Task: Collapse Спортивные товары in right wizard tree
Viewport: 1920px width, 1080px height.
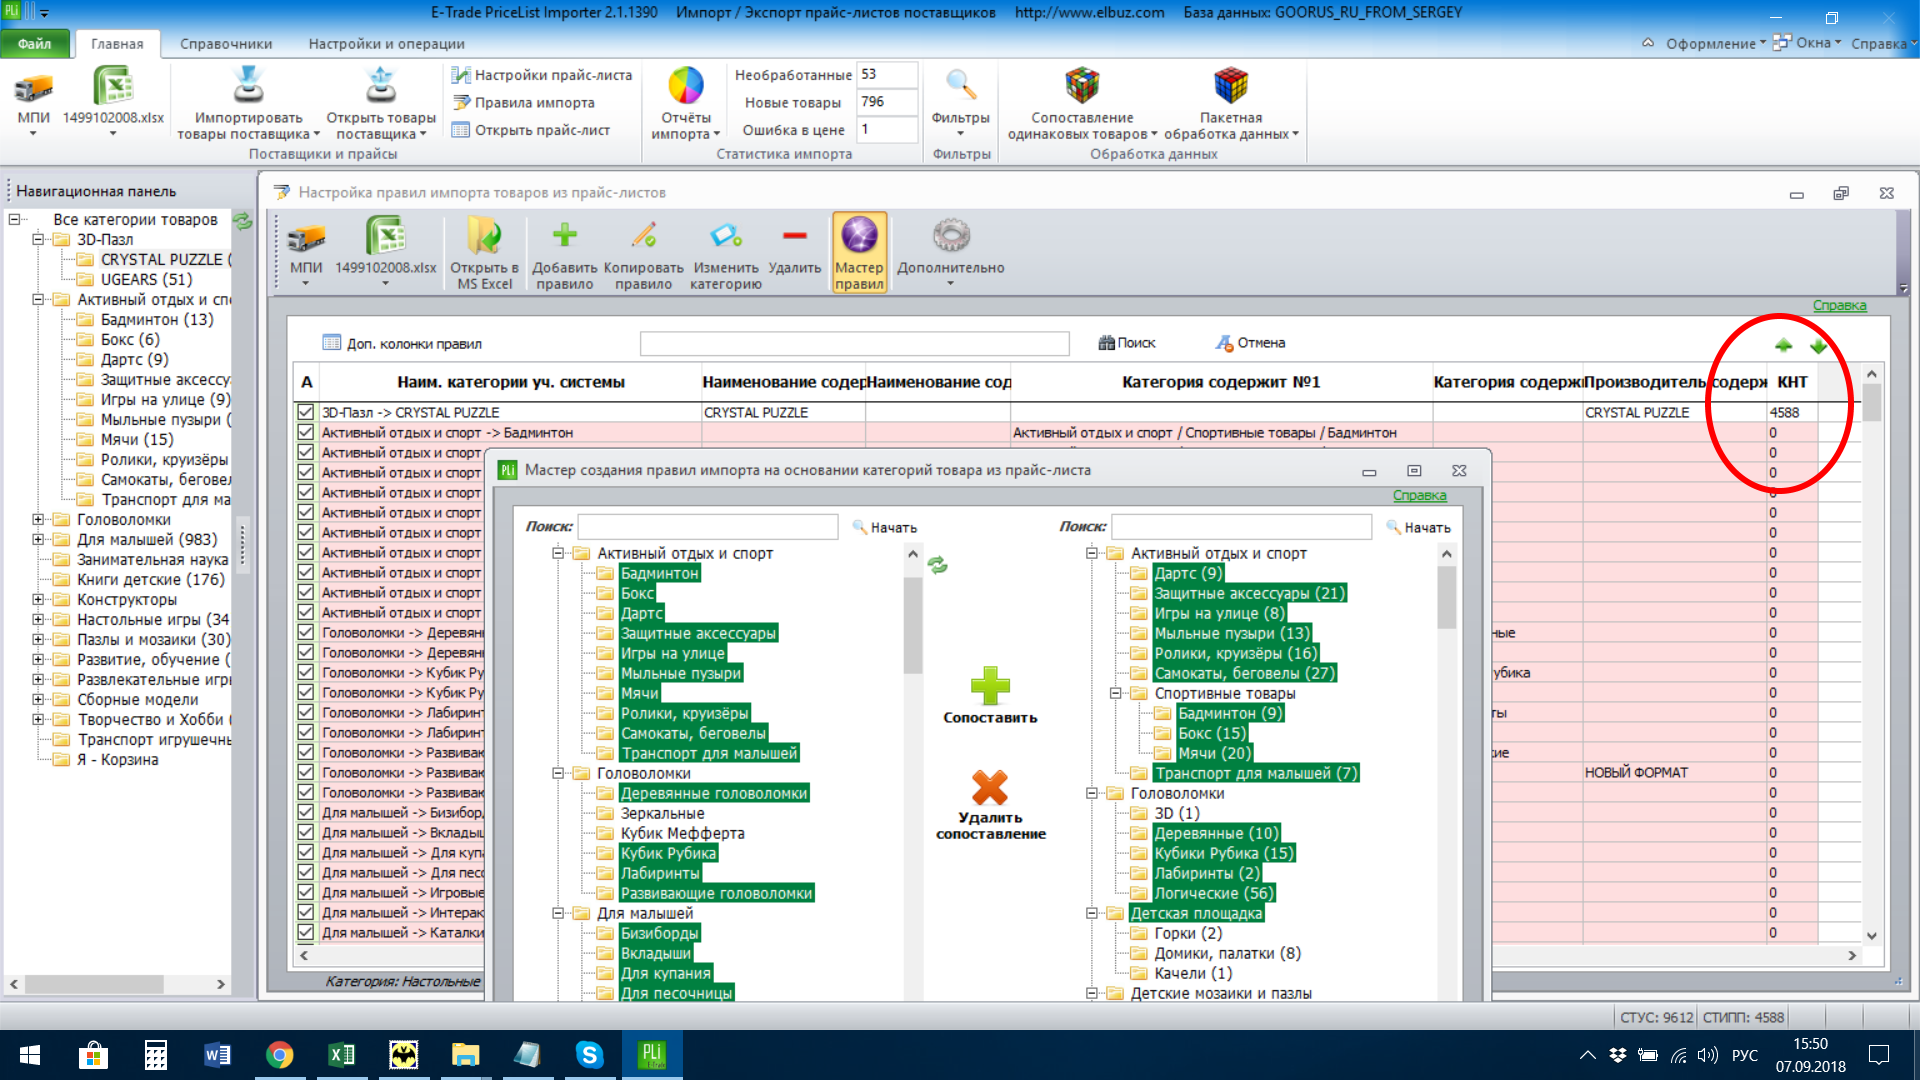Action: tap(1115, 693)
